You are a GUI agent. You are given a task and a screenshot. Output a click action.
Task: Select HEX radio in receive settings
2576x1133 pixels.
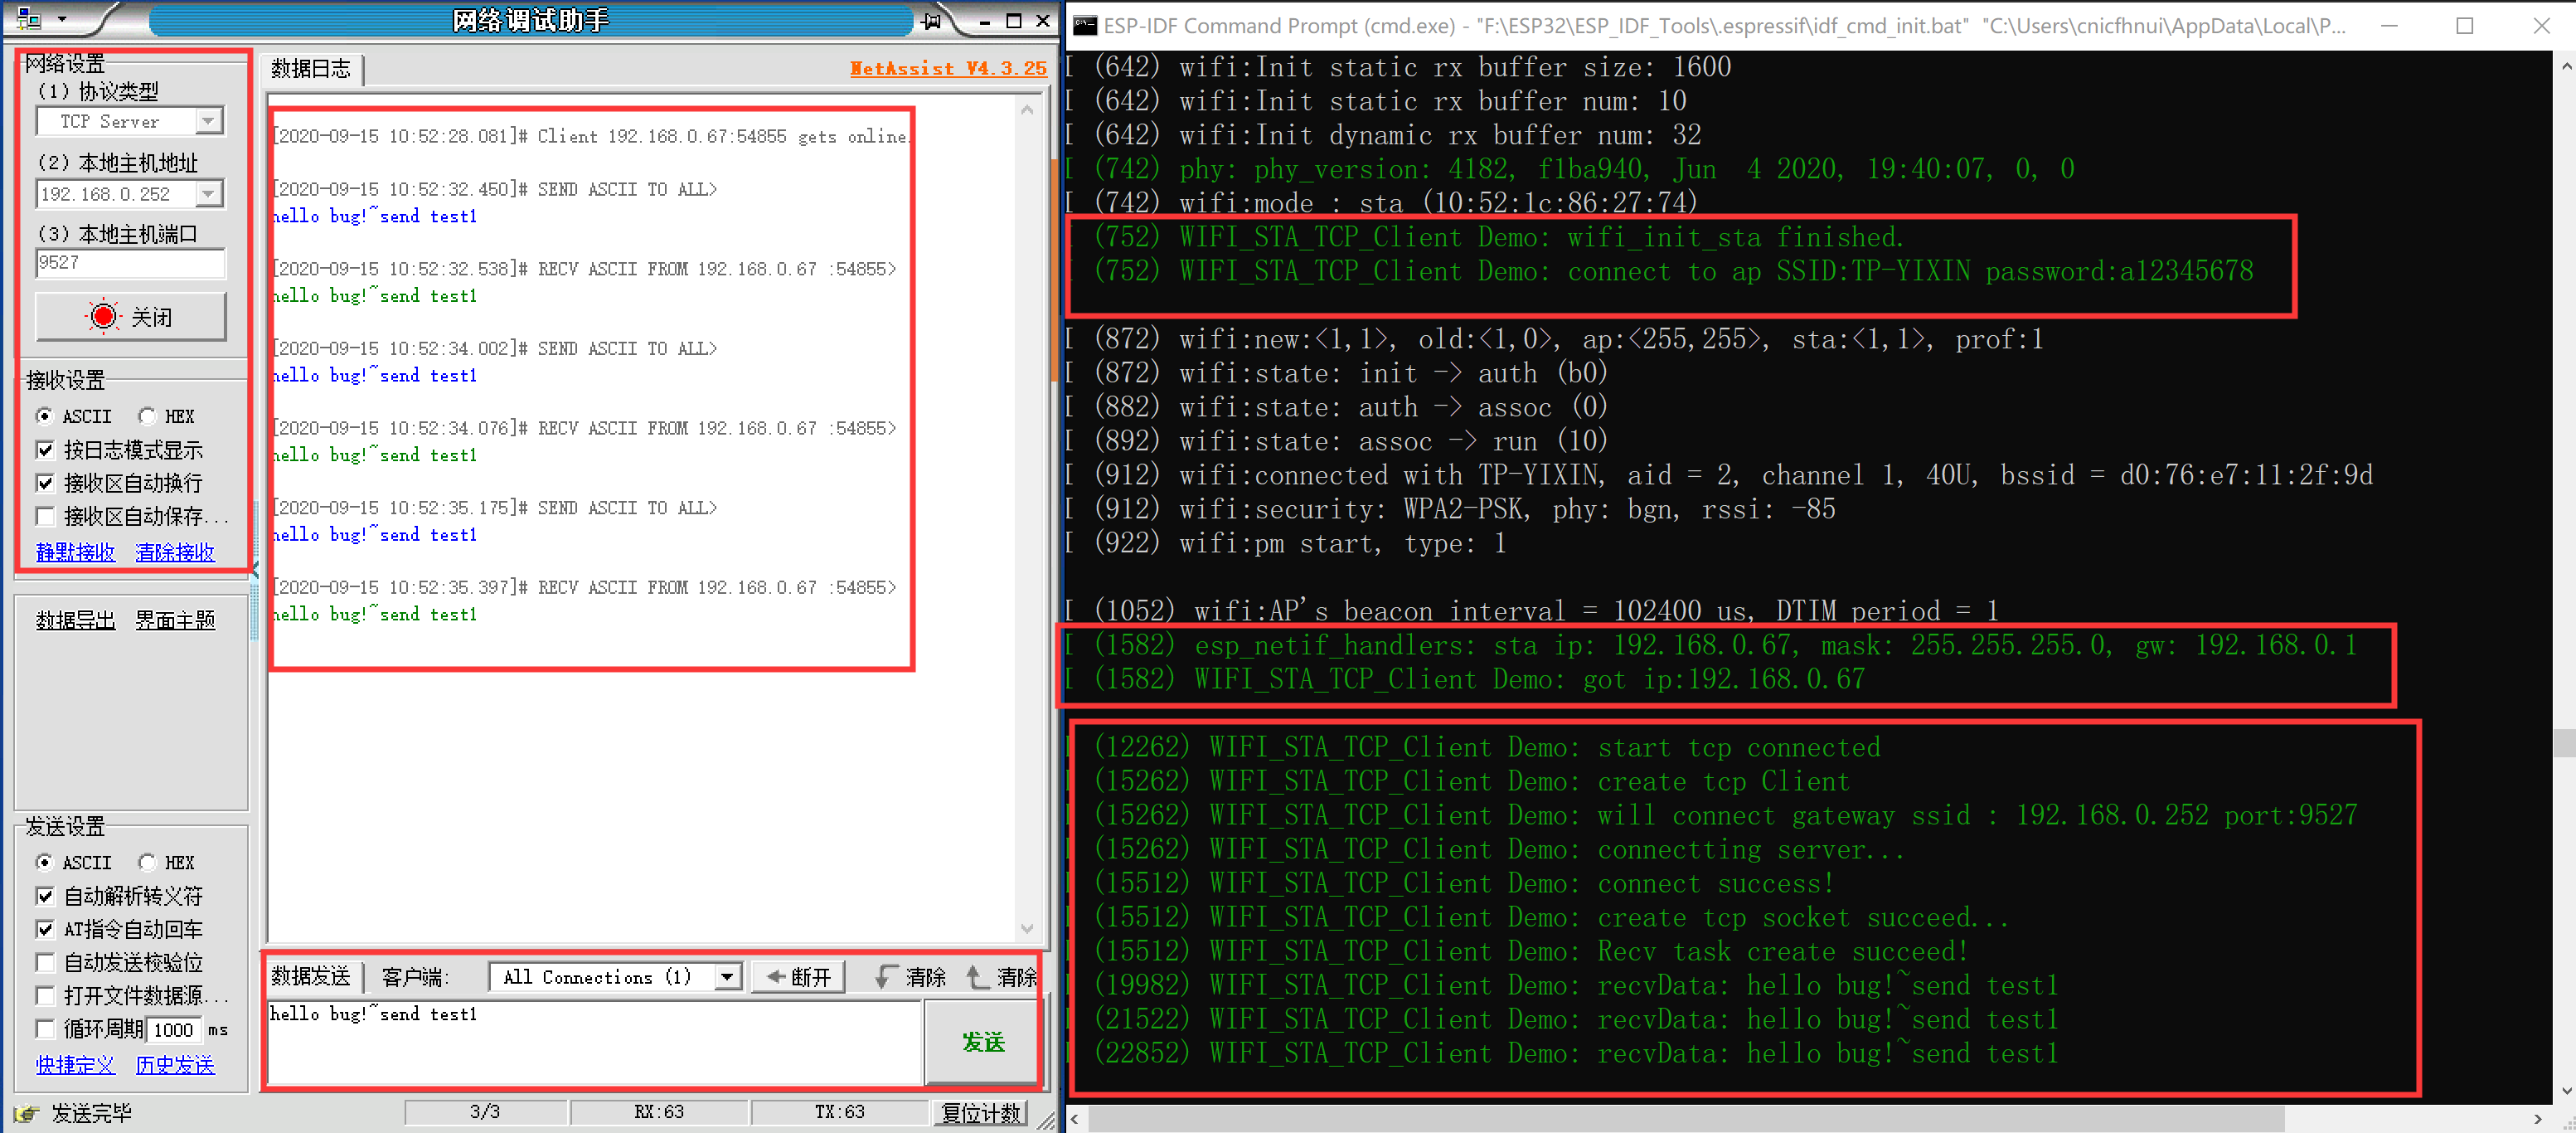147,416
